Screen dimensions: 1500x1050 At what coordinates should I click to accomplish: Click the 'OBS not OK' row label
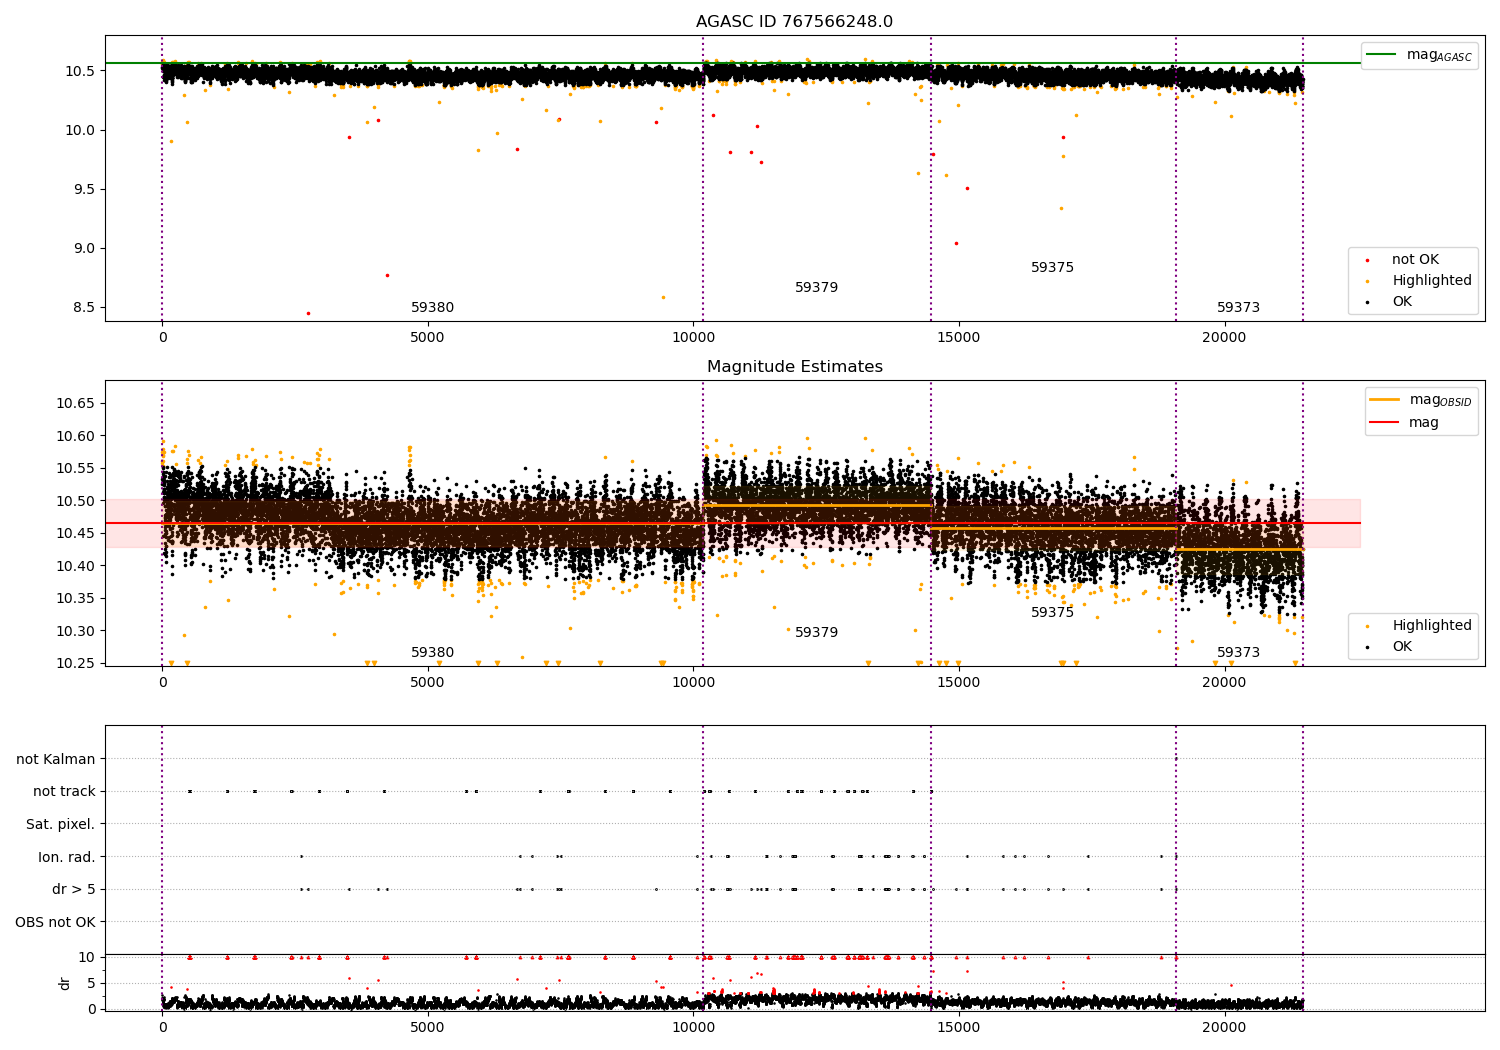point(55,922)
